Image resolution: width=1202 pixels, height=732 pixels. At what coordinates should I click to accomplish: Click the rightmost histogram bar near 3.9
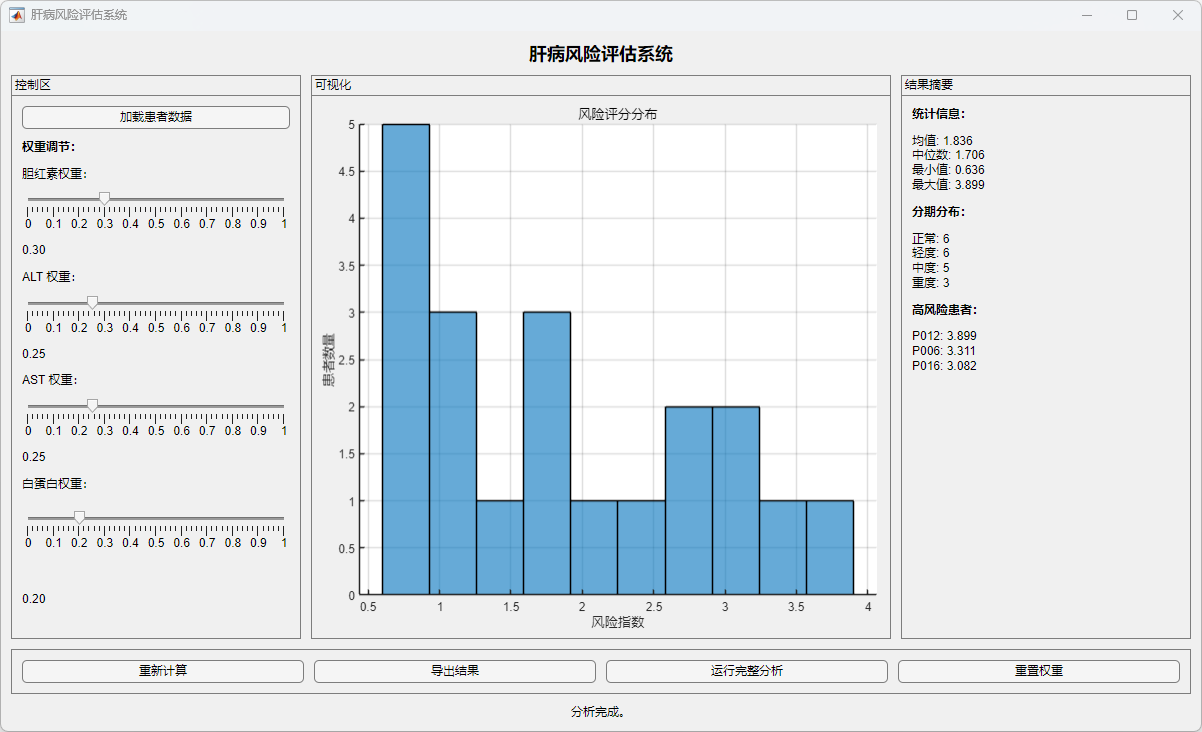[829, 547]
